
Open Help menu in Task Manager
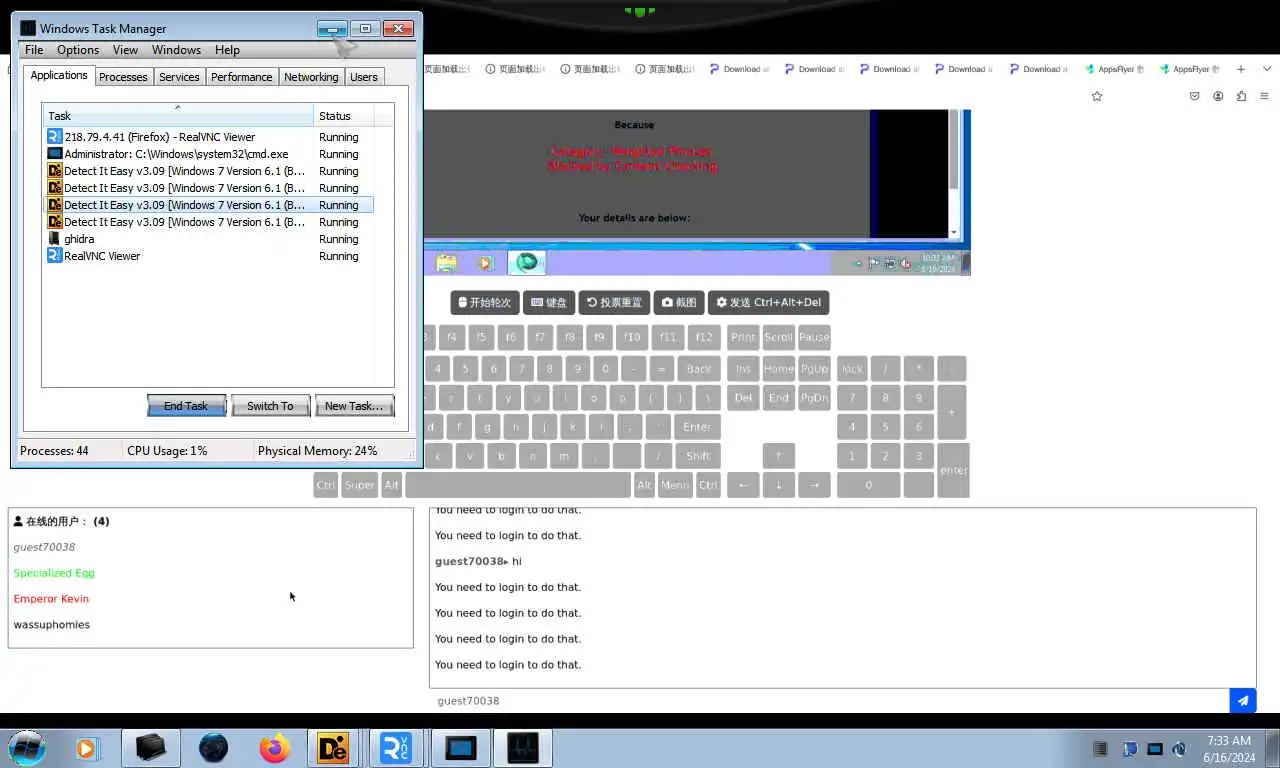coord(227,50)
